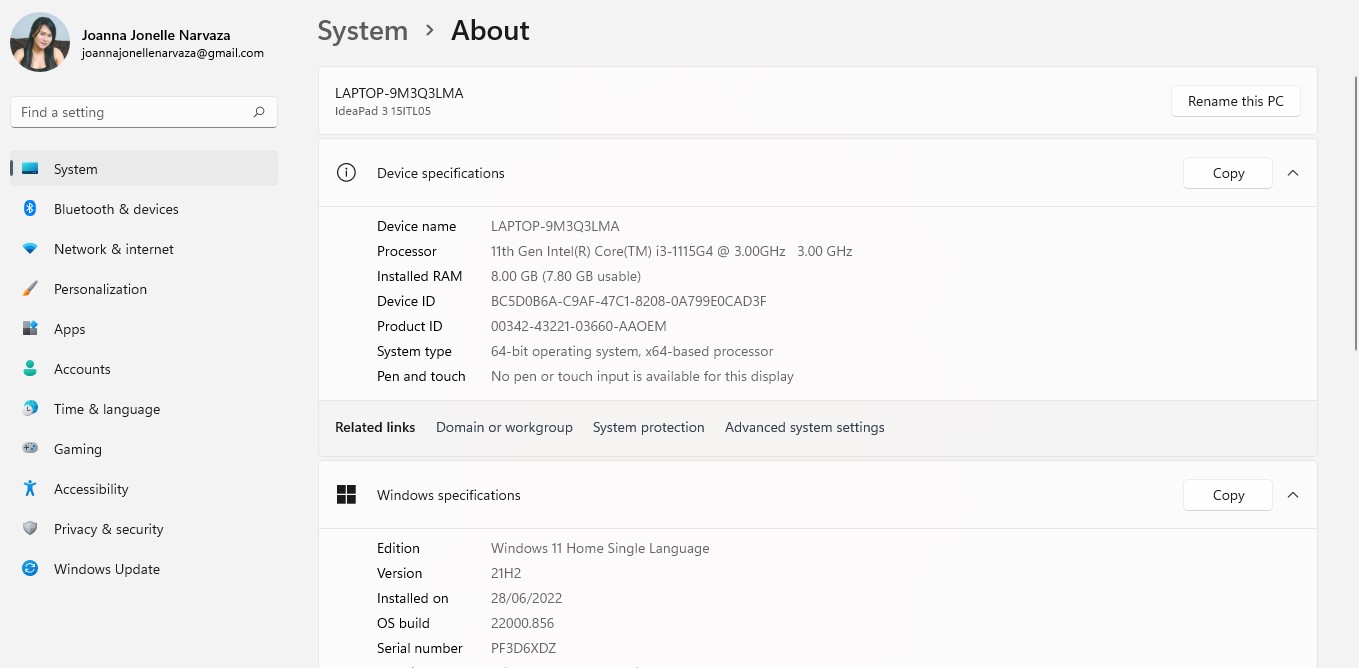Click the Personalization paintbrush icon
Viewport: 1359px width, 668px height.
pos(30,289)
